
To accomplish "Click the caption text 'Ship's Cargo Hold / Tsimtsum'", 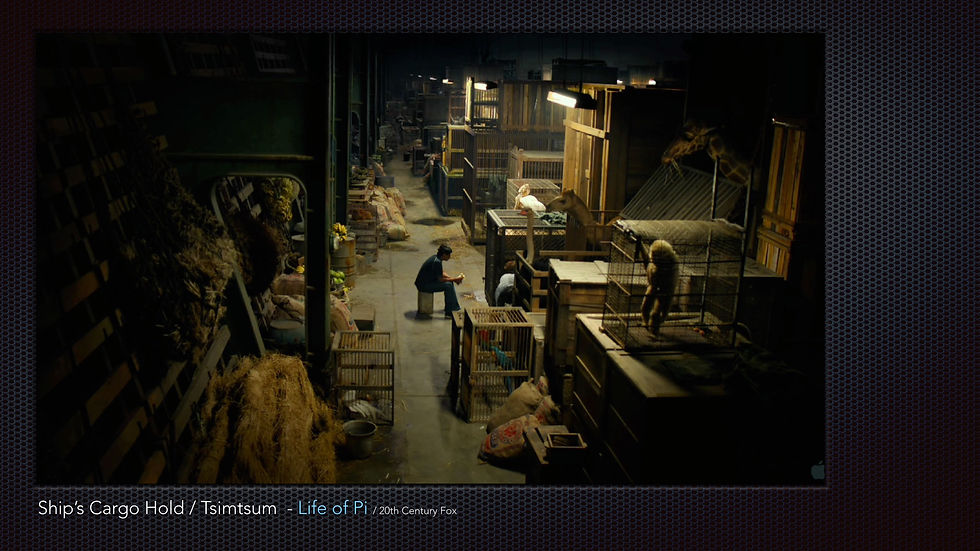I will [158, 508].
